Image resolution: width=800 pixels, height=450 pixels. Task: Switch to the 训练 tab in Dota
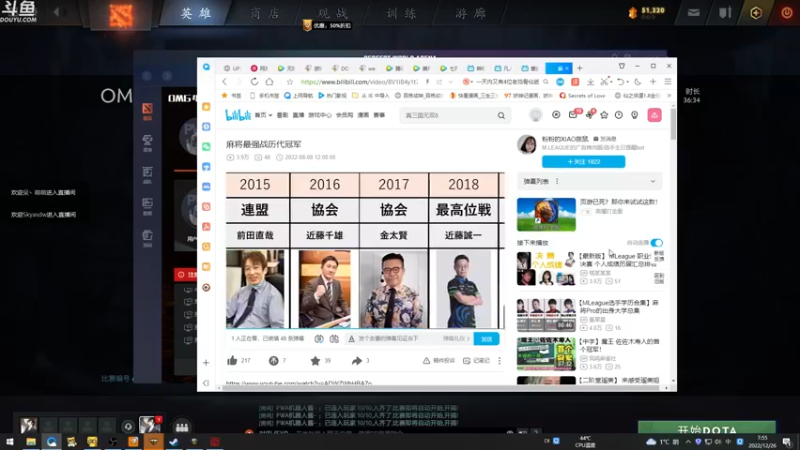click(402, 13)
